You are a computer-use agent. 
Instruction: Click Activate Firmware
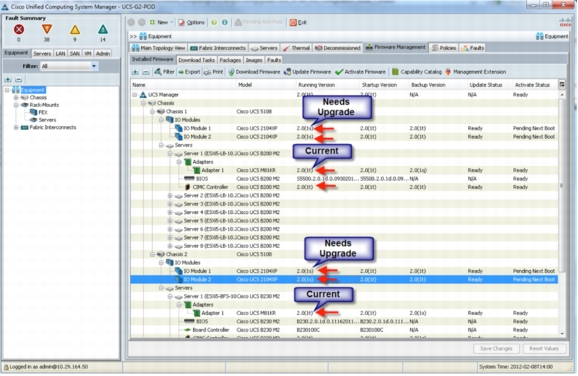click(360, 72)
